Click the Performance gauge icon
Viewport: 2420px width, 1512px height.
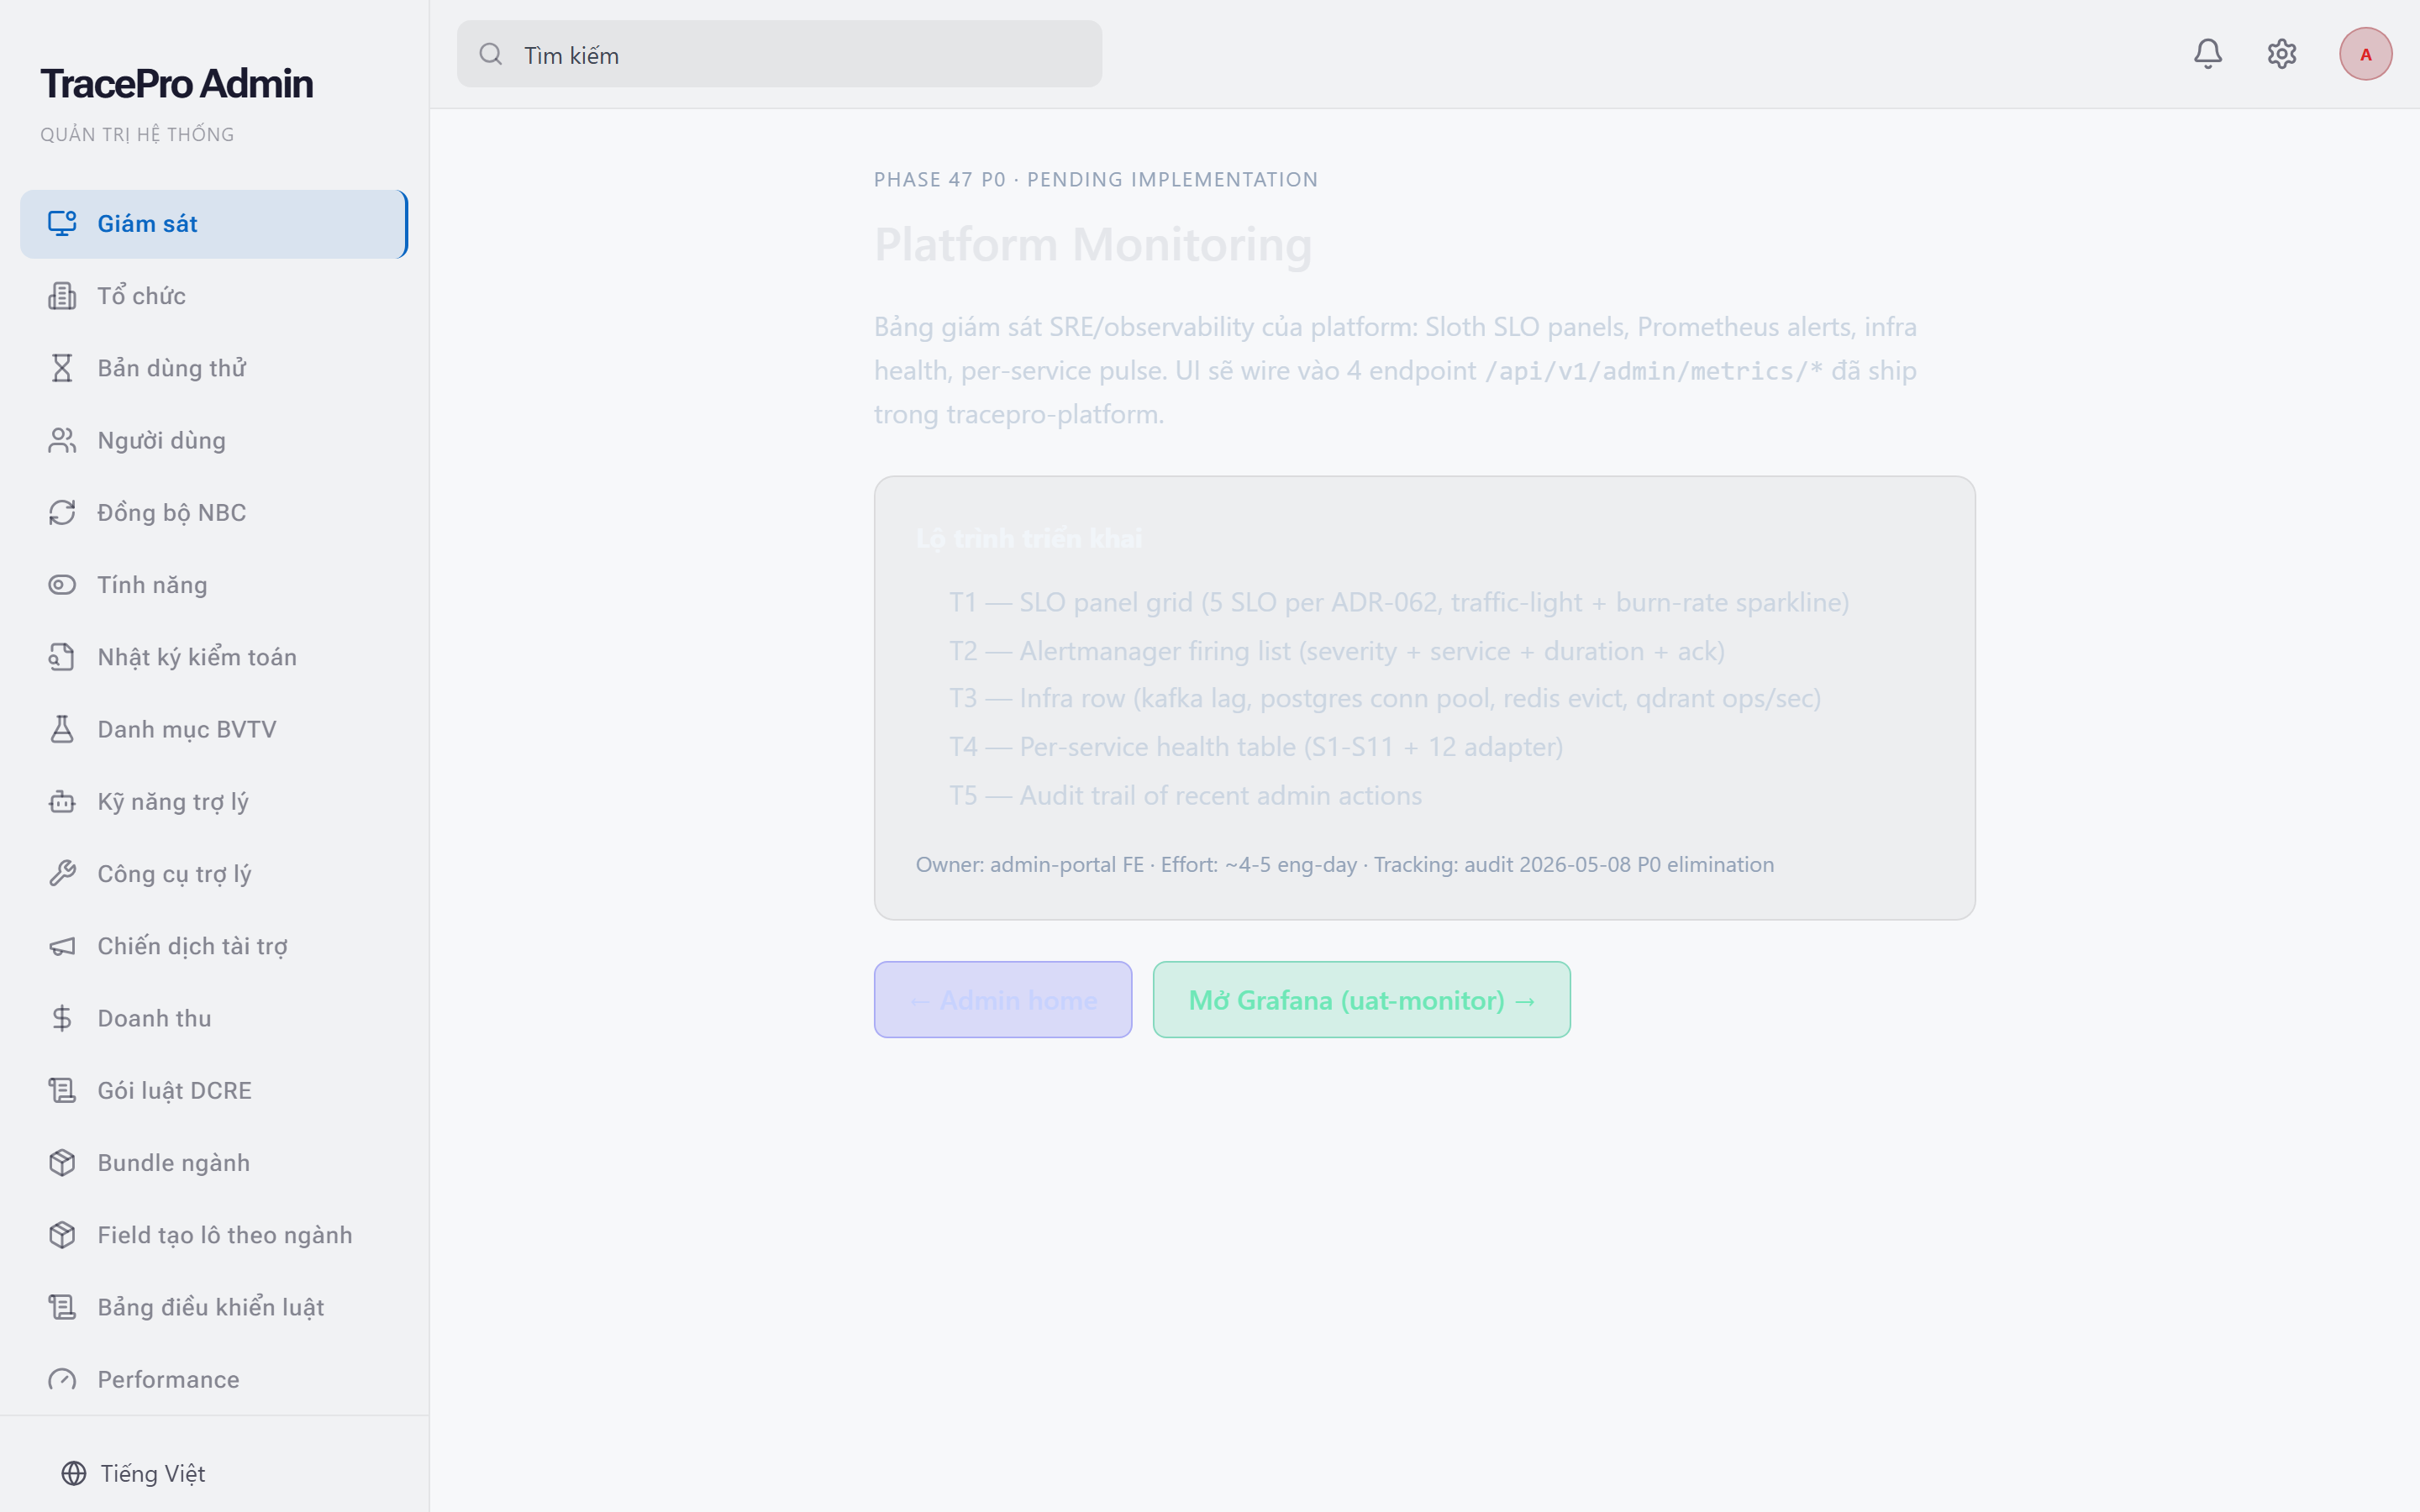pos(62,1380)
